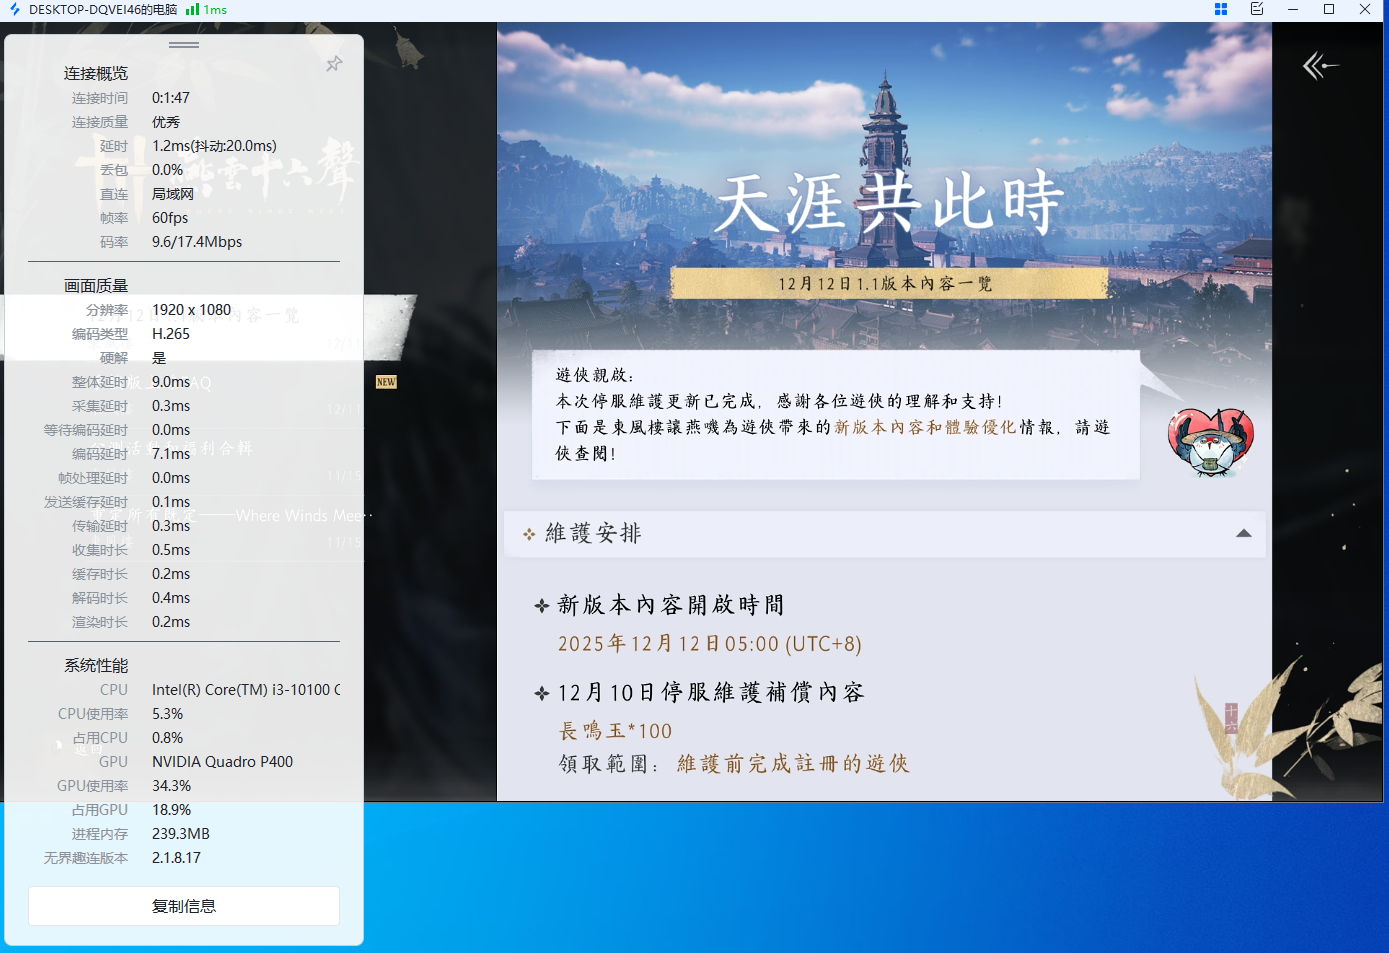Toggle the pin icon on the stats panel
The image size is (1389, 953).
click(334, 63)
